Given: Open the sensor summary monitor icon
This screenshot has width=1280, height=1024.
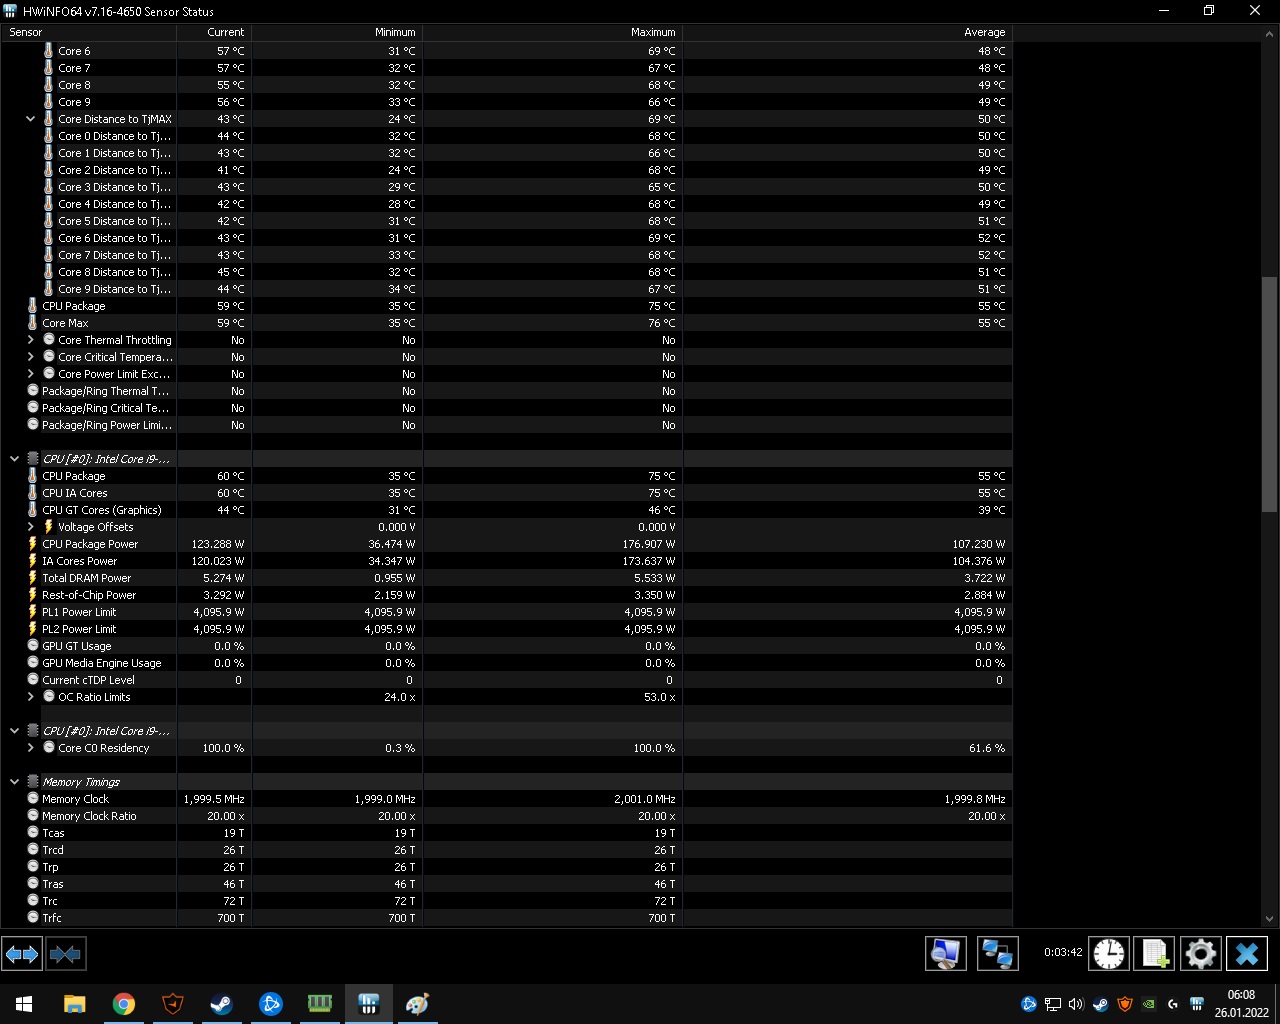Looking at the screenshot, I should (x=945, y=954).
